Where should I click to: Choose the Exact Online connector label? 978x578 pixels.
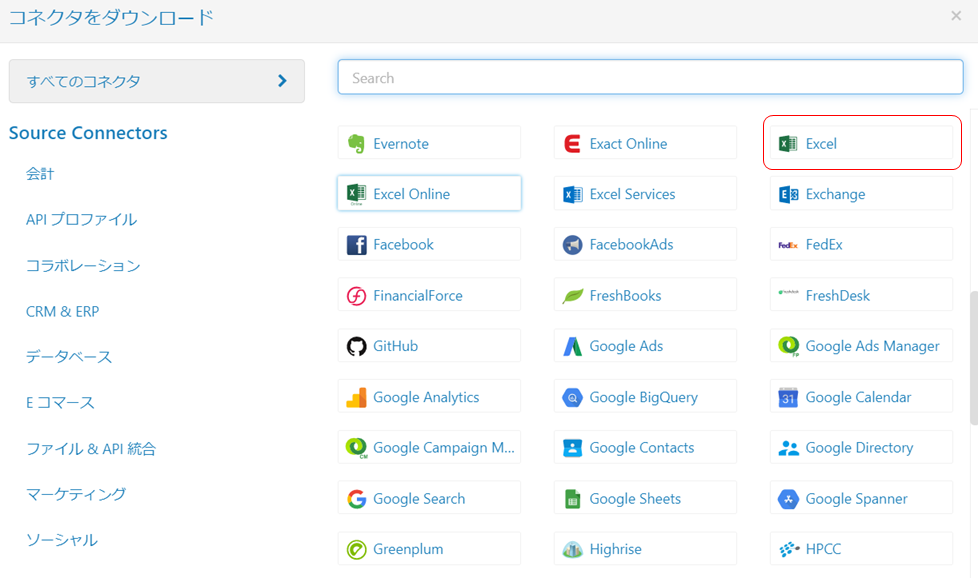click(x=628, y=144)
